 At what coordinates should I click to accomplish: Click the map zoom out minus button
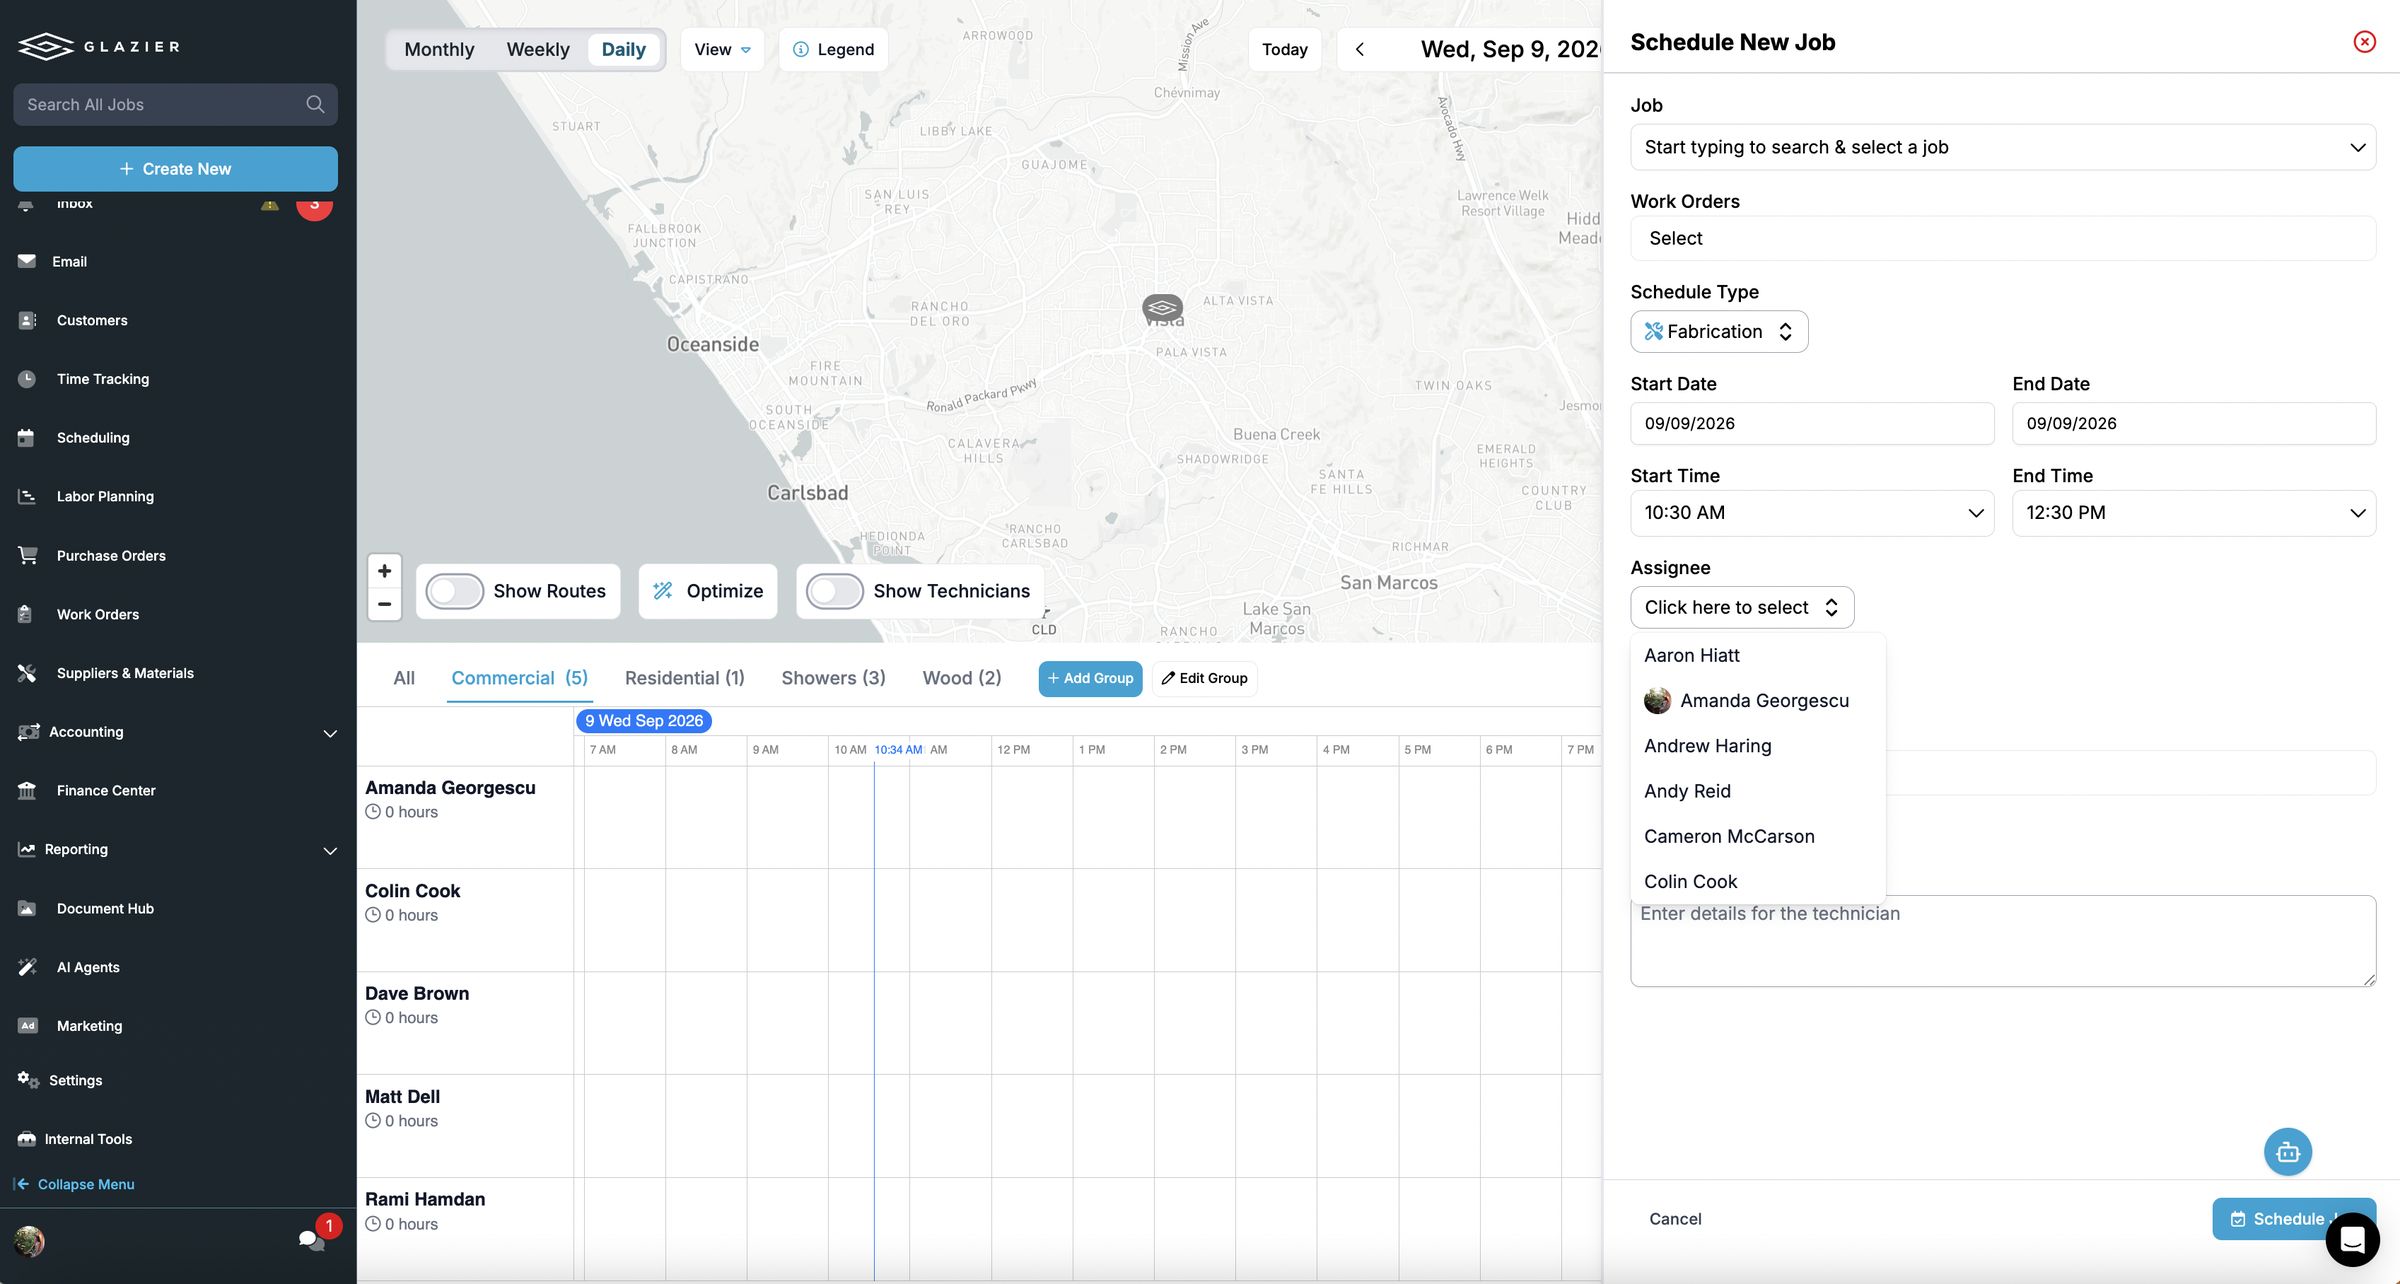pos(384,604)
